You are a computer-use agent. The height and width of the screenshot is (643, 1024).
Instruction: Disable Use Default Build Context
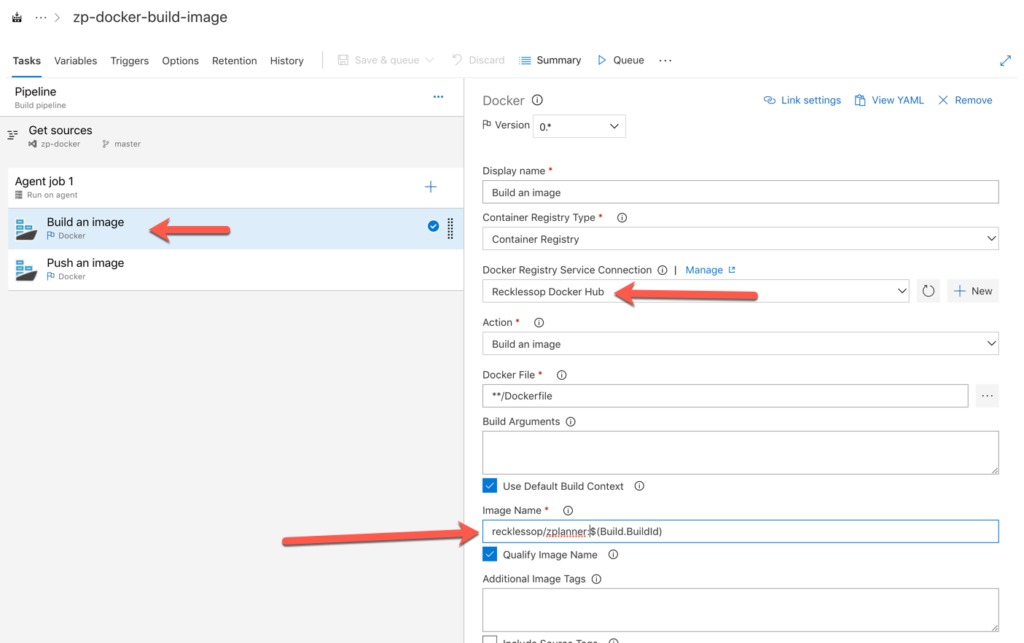tap(489, 486)
